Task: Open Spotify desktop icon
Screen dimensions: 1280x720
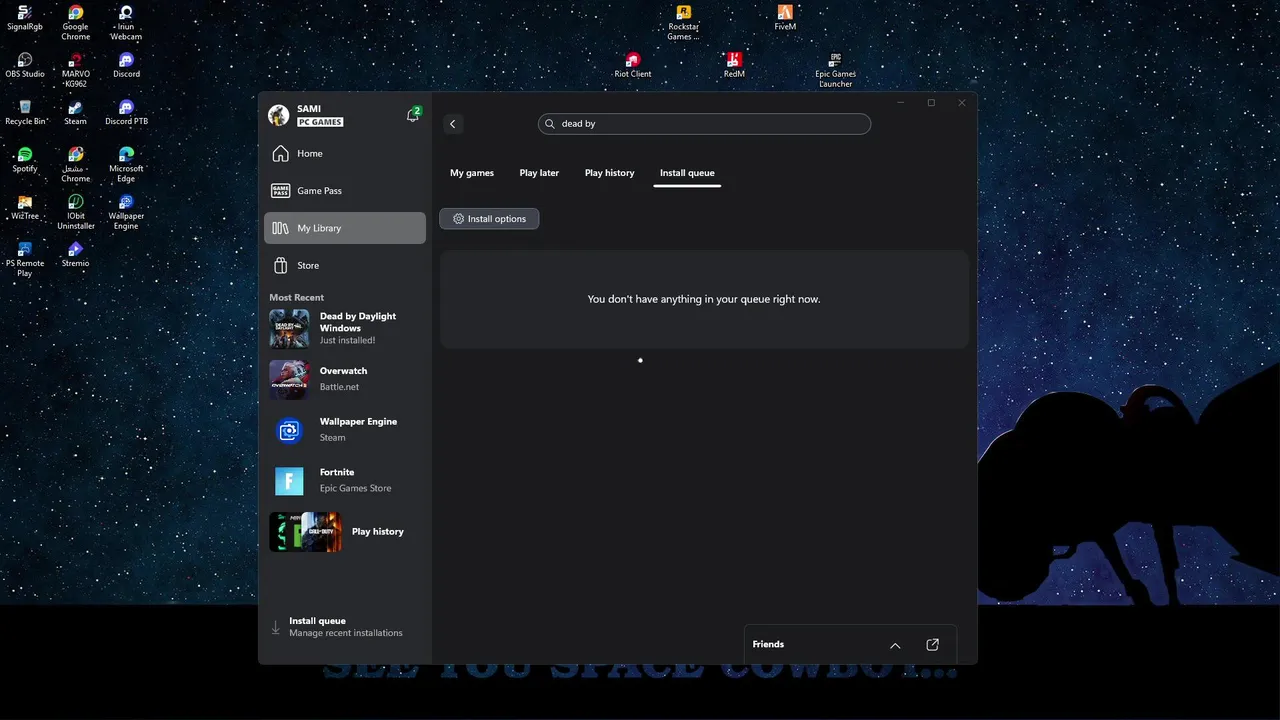Action: point(24,160)
